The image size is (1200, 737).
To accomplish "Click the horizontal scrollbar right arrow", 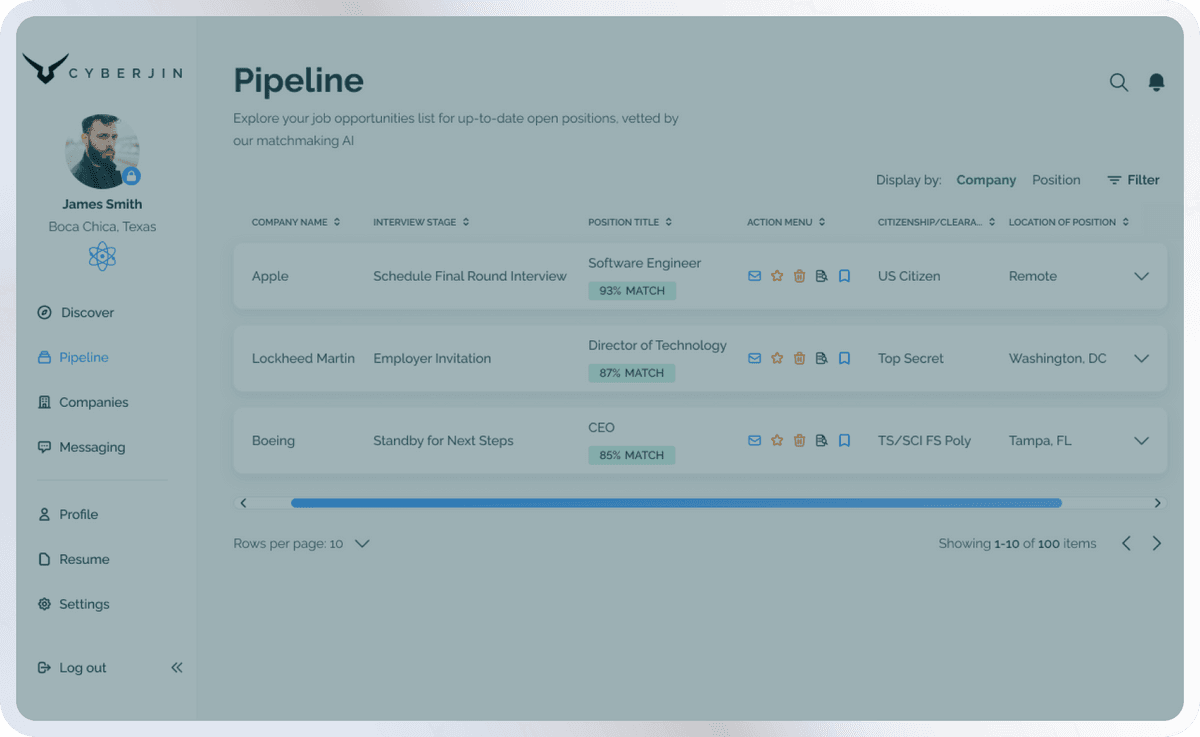I will tap(1158, 503).
